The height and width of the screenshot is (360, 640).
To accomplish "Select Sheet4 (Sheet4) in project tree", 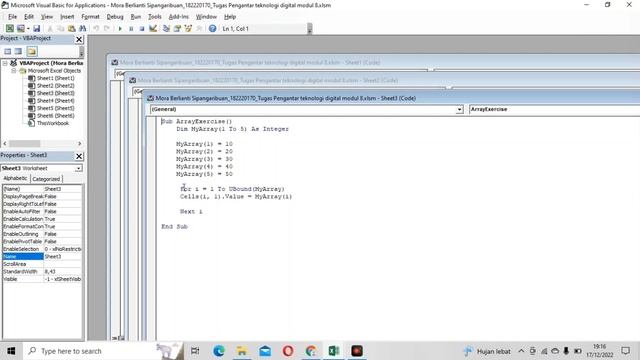I will click(56, 100).
